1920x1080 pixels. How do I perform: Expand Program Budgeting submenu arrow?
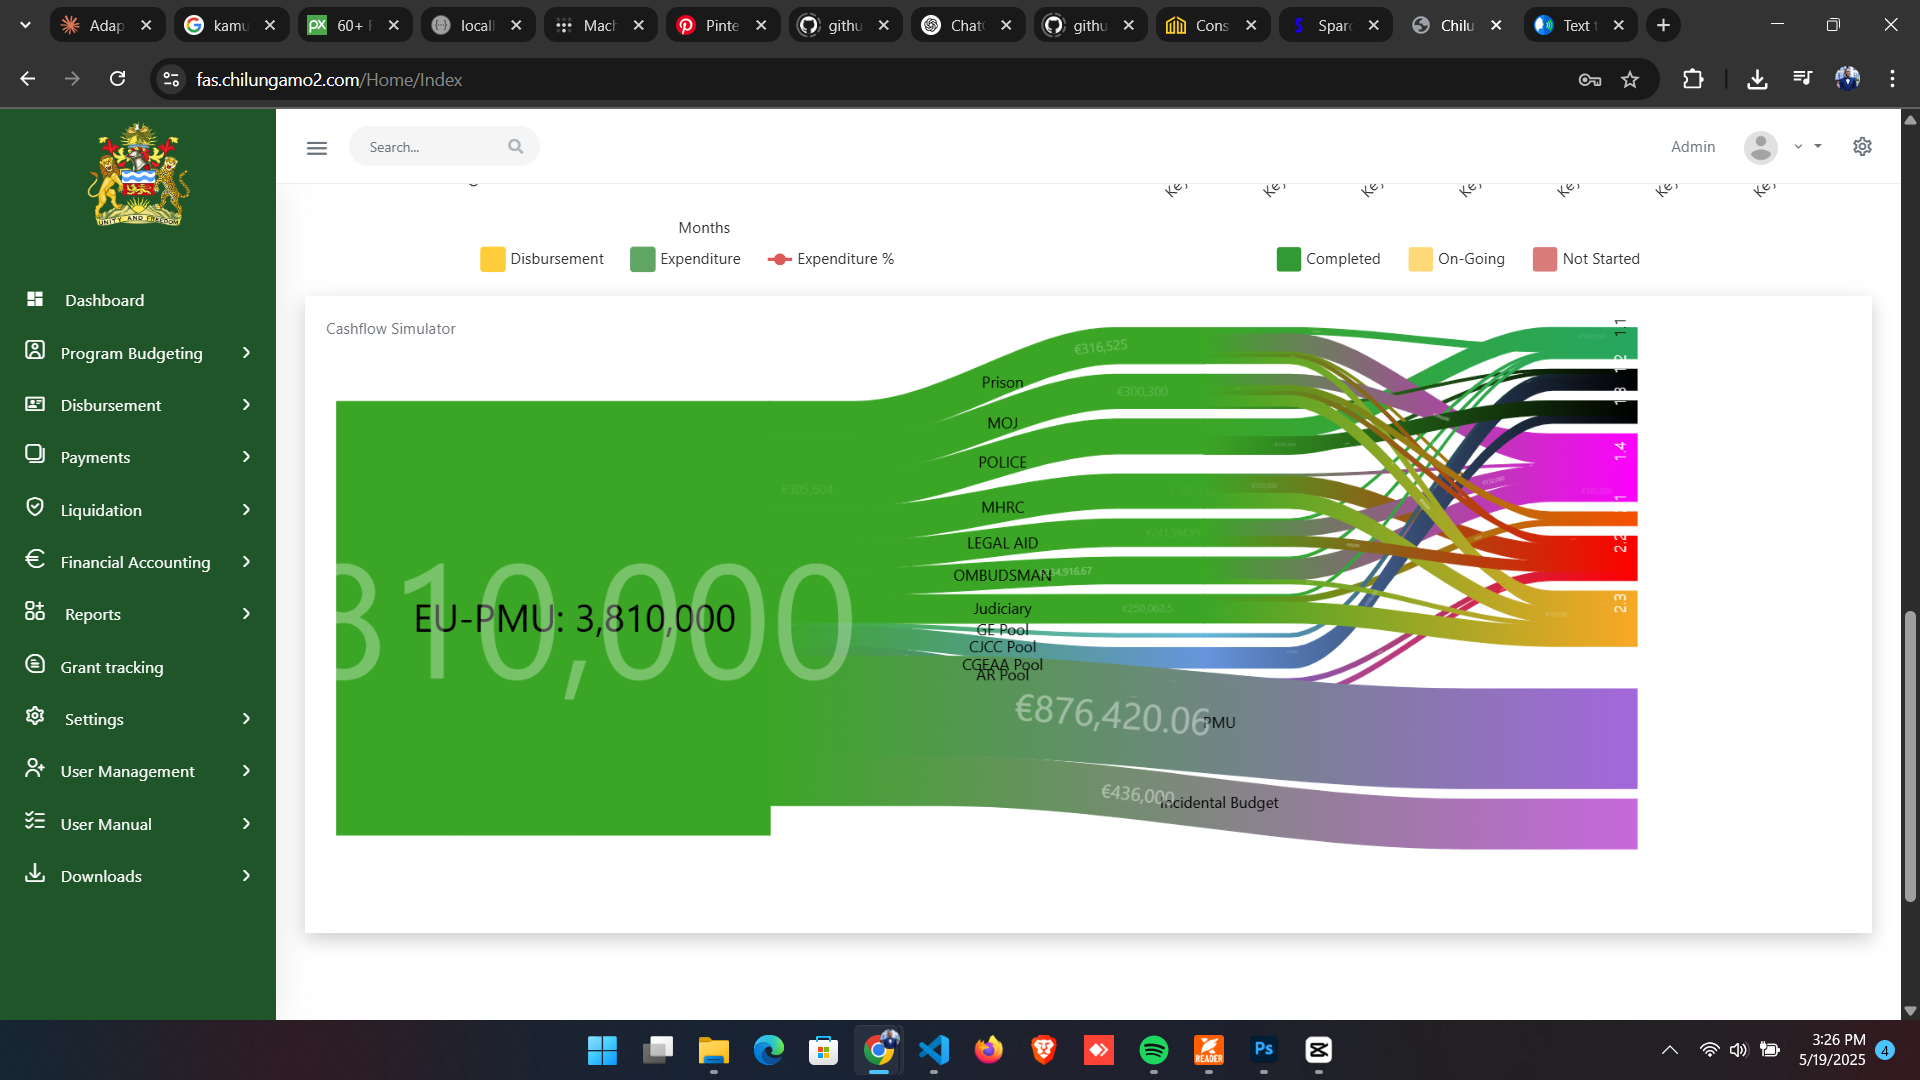[x=246, y=353]
